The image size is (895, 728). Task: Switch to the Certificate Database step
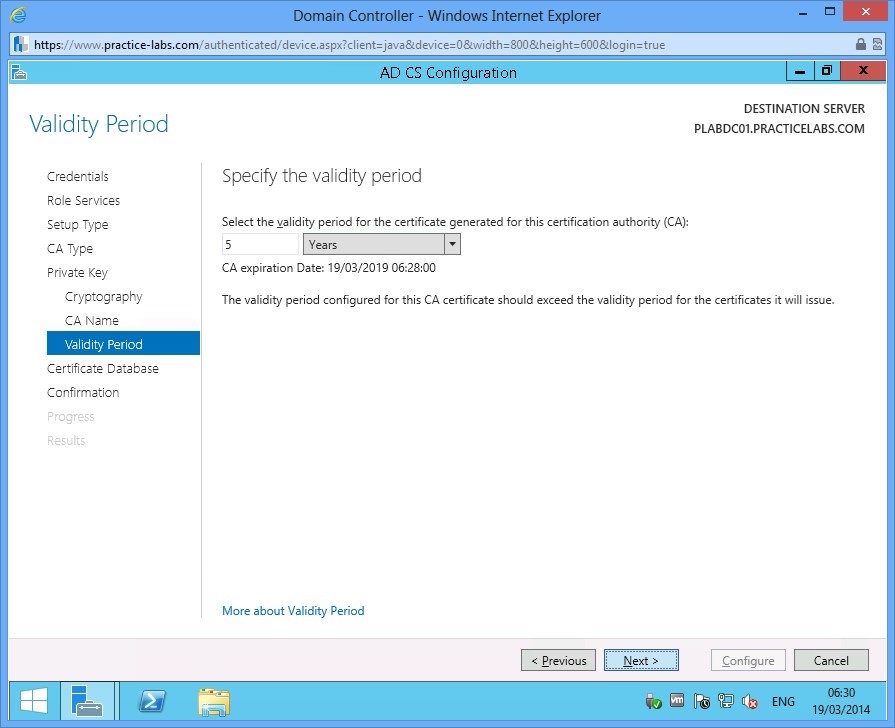pos(102,368)
